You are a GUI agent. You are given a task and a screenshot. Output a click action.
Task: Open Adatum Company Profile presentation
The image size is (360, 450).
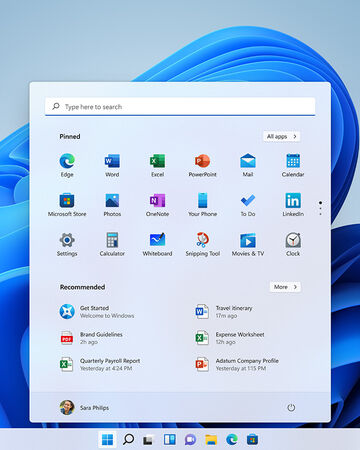coord(237,364)
